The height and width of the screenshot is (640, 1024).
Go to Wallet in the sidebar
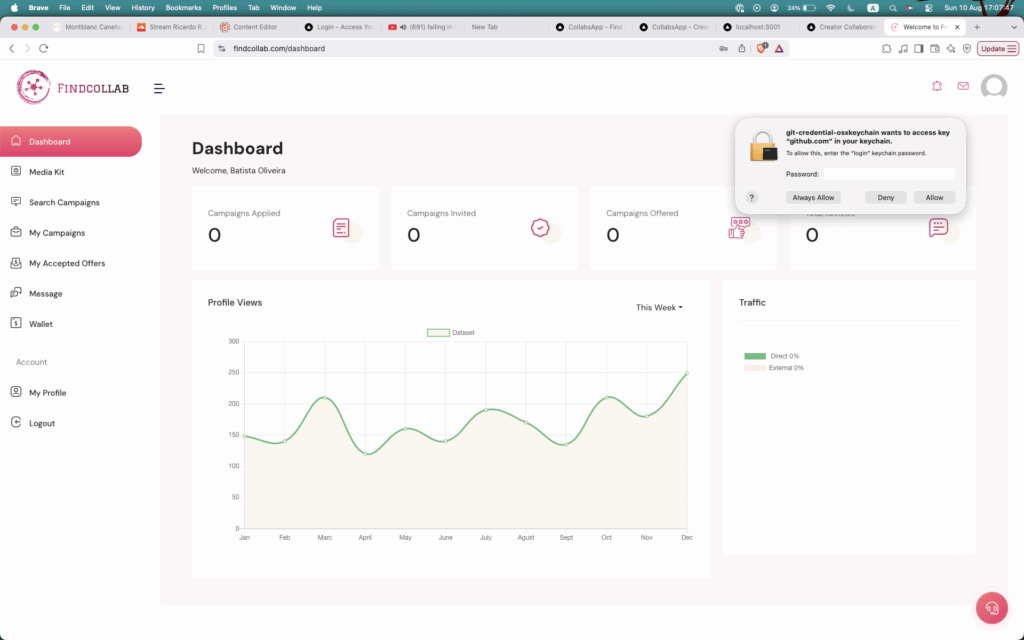click(x=41, y=324)
